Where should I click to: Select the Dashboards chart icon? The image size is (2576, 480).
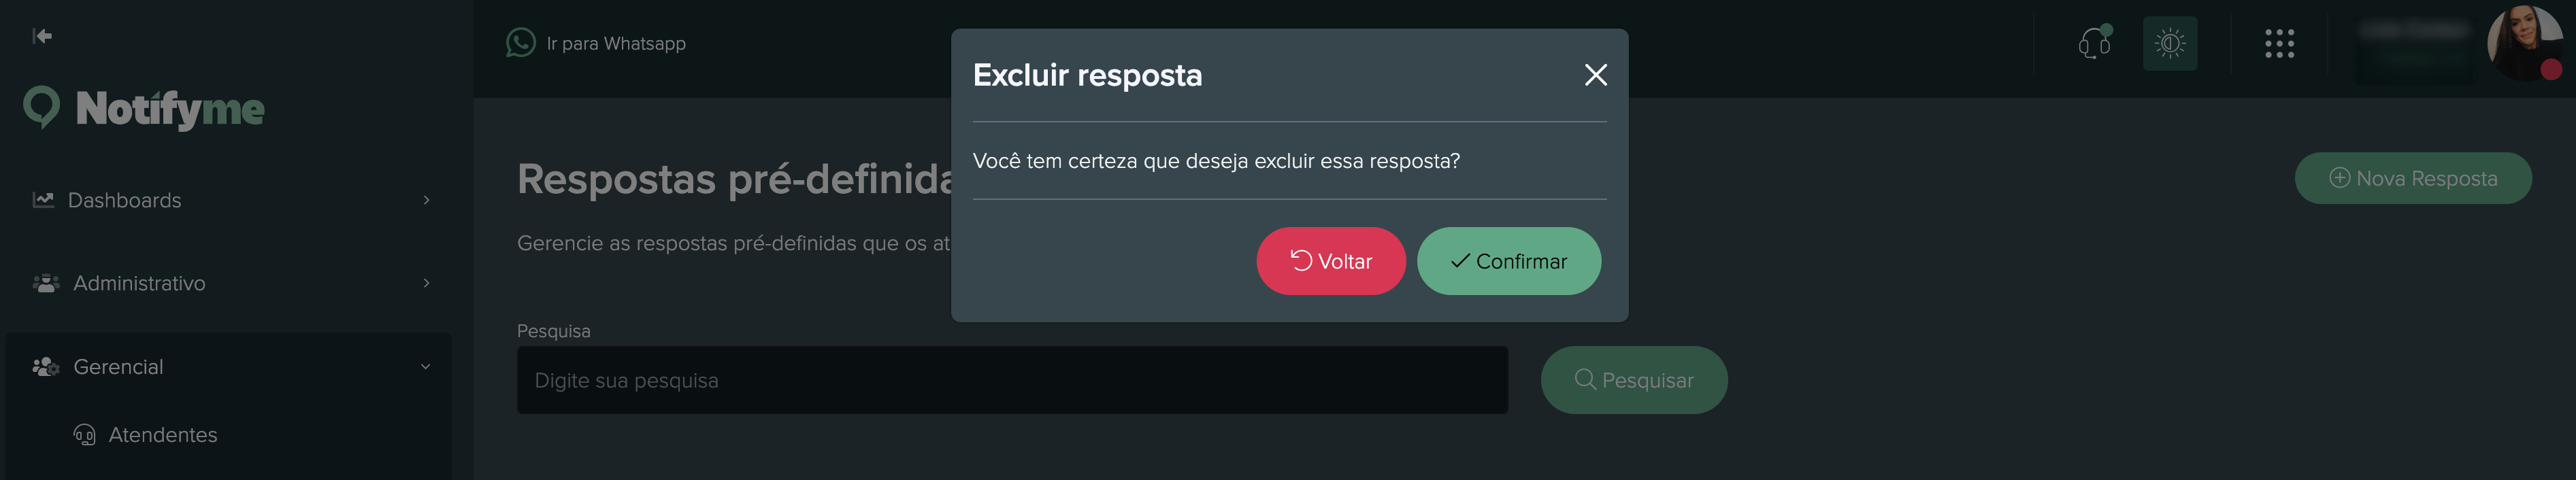coord(44,200)
